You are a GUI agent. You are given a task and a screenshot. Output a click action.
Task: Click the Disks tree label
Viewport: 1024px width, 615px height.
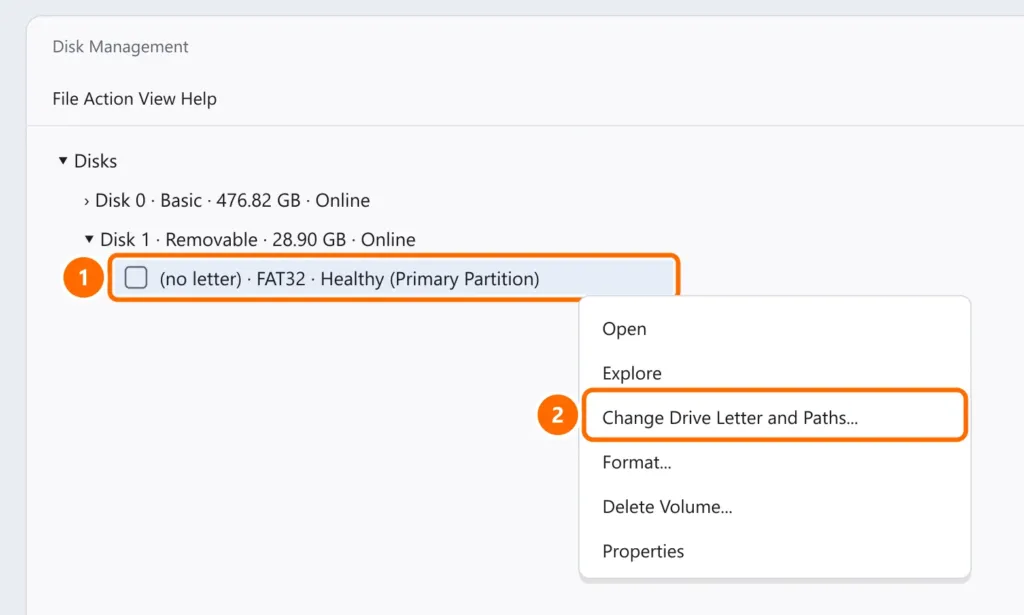pyautogui.click(x=95, y=161)
